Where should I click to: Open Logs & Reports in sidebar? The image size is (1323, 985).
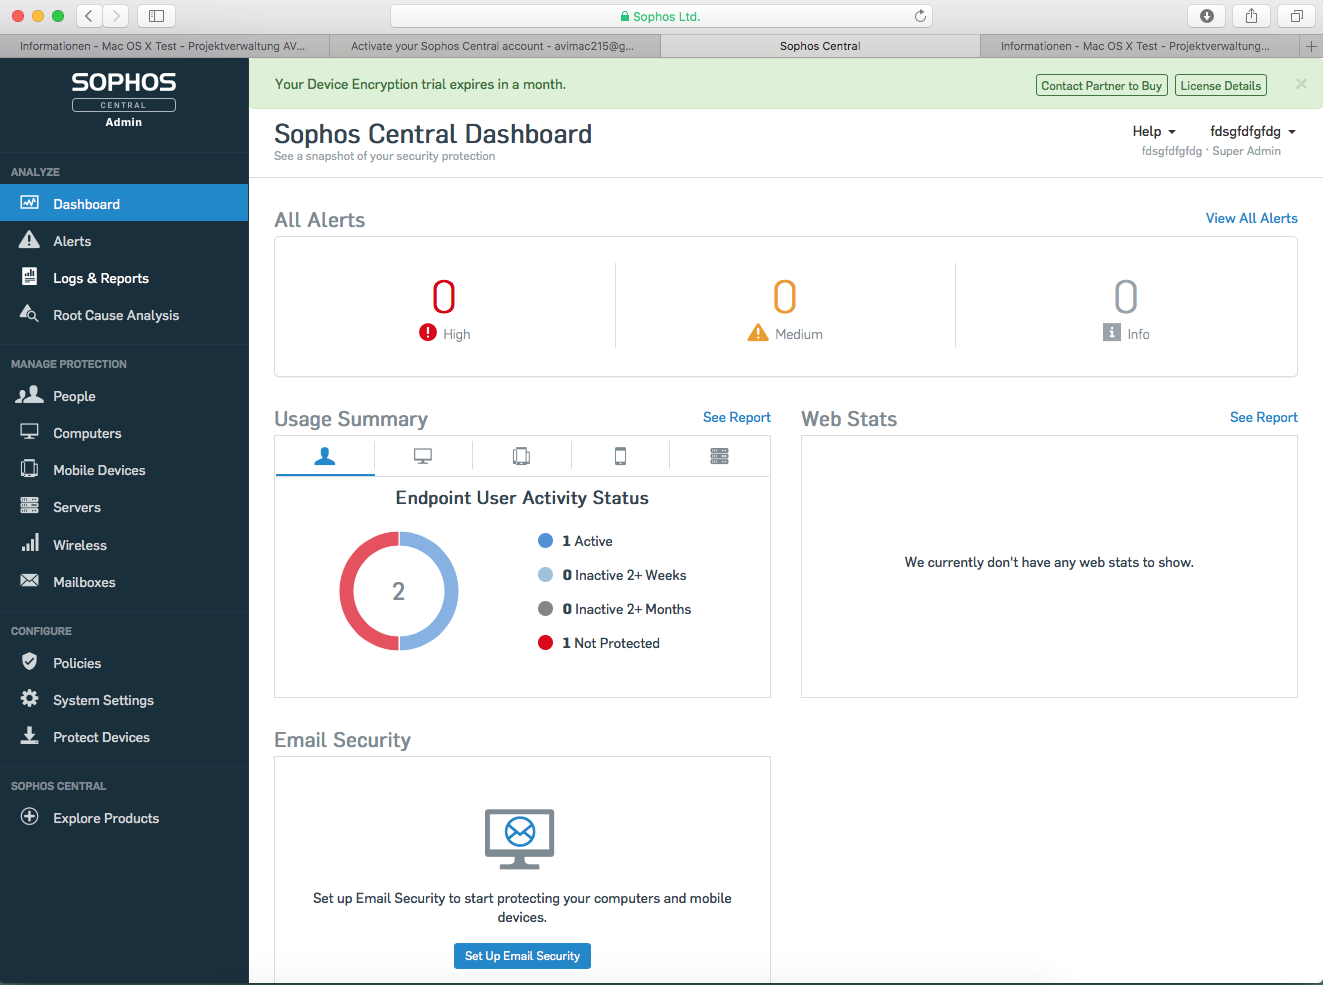pyautogui.click(x=100, y=278)
